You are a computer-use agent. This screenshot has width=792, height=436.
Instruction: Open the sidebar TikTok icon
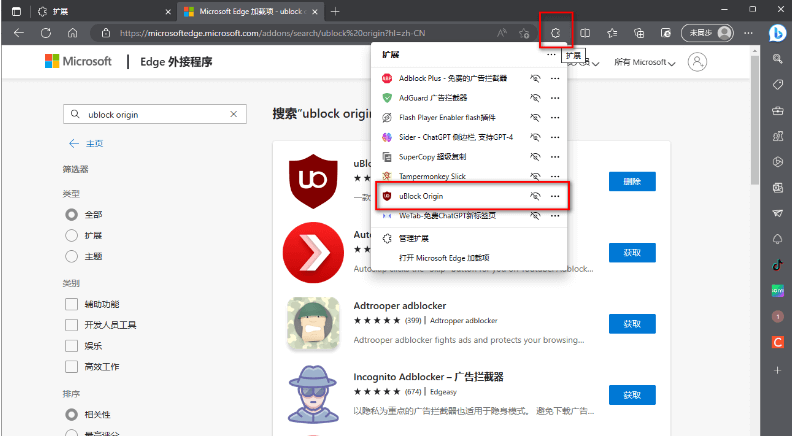[778, 265]
